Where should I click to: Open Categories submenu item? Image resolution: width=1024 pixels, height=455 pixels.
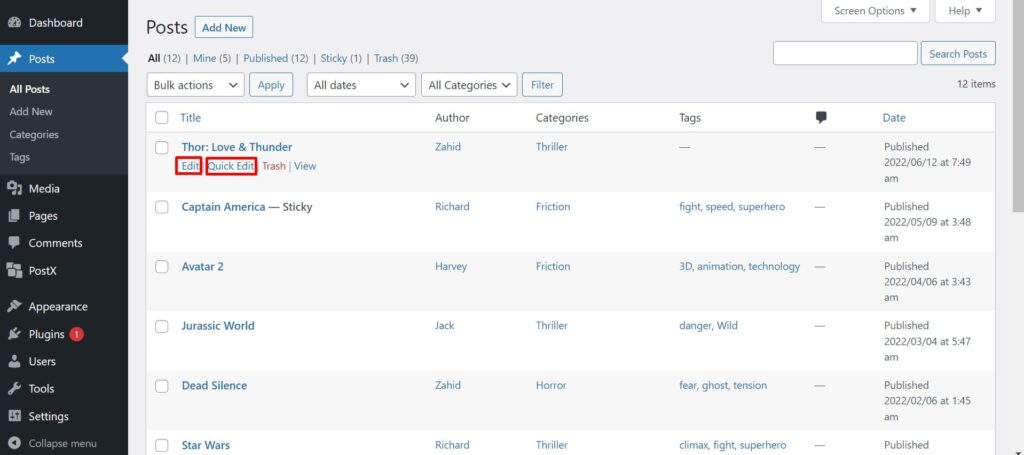(x=34, y=134)
